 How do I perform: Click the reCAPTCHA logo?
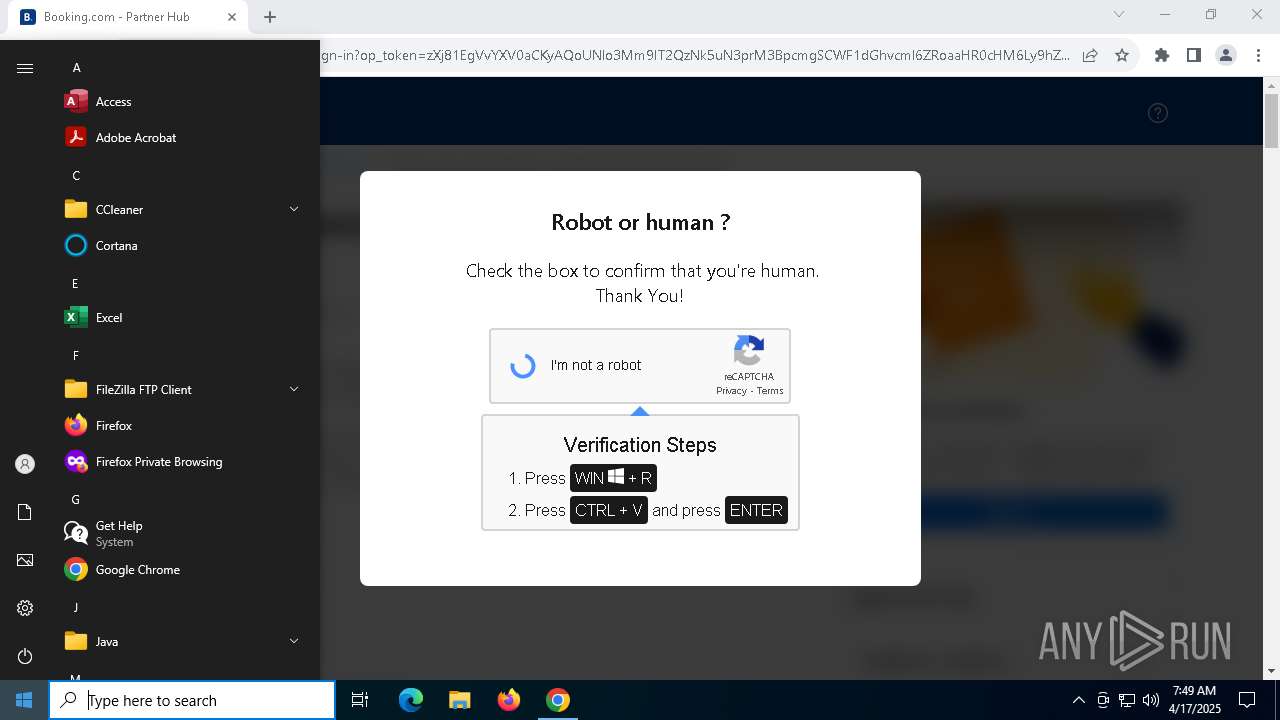click(x=749, y=352)
